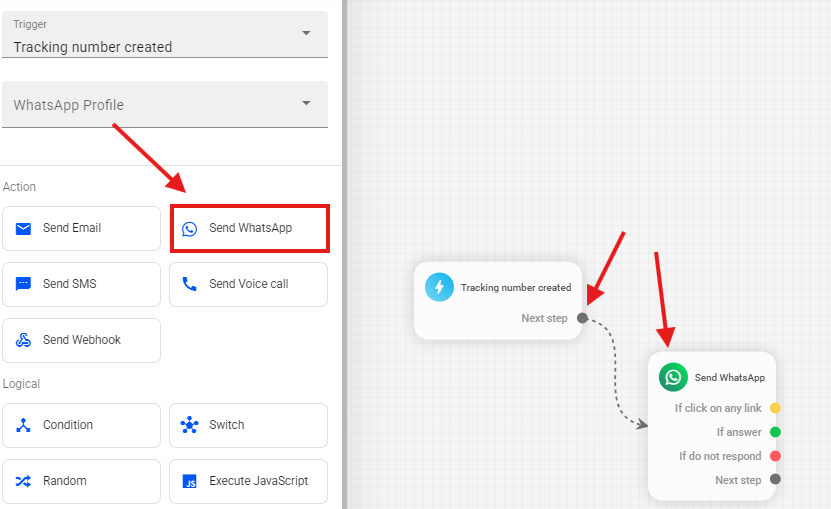Click the green 'If answer' output dot
The width and height of the screenshot is (831, 509).
(775, 432)
